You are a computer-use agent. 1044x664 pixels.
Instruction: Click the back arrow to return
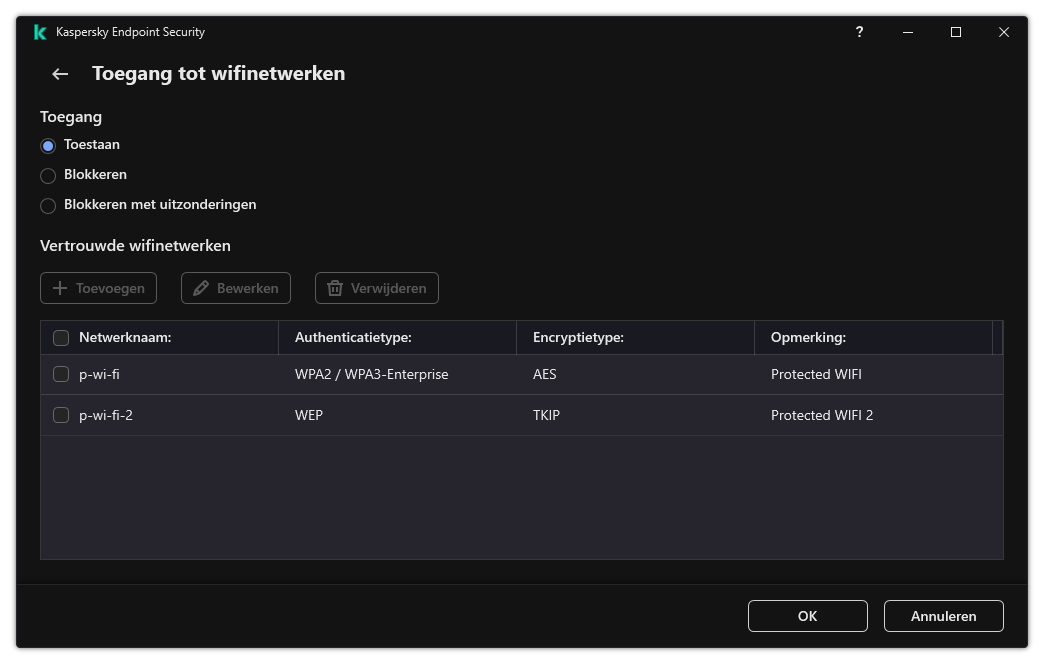click(x=59, y=73)
